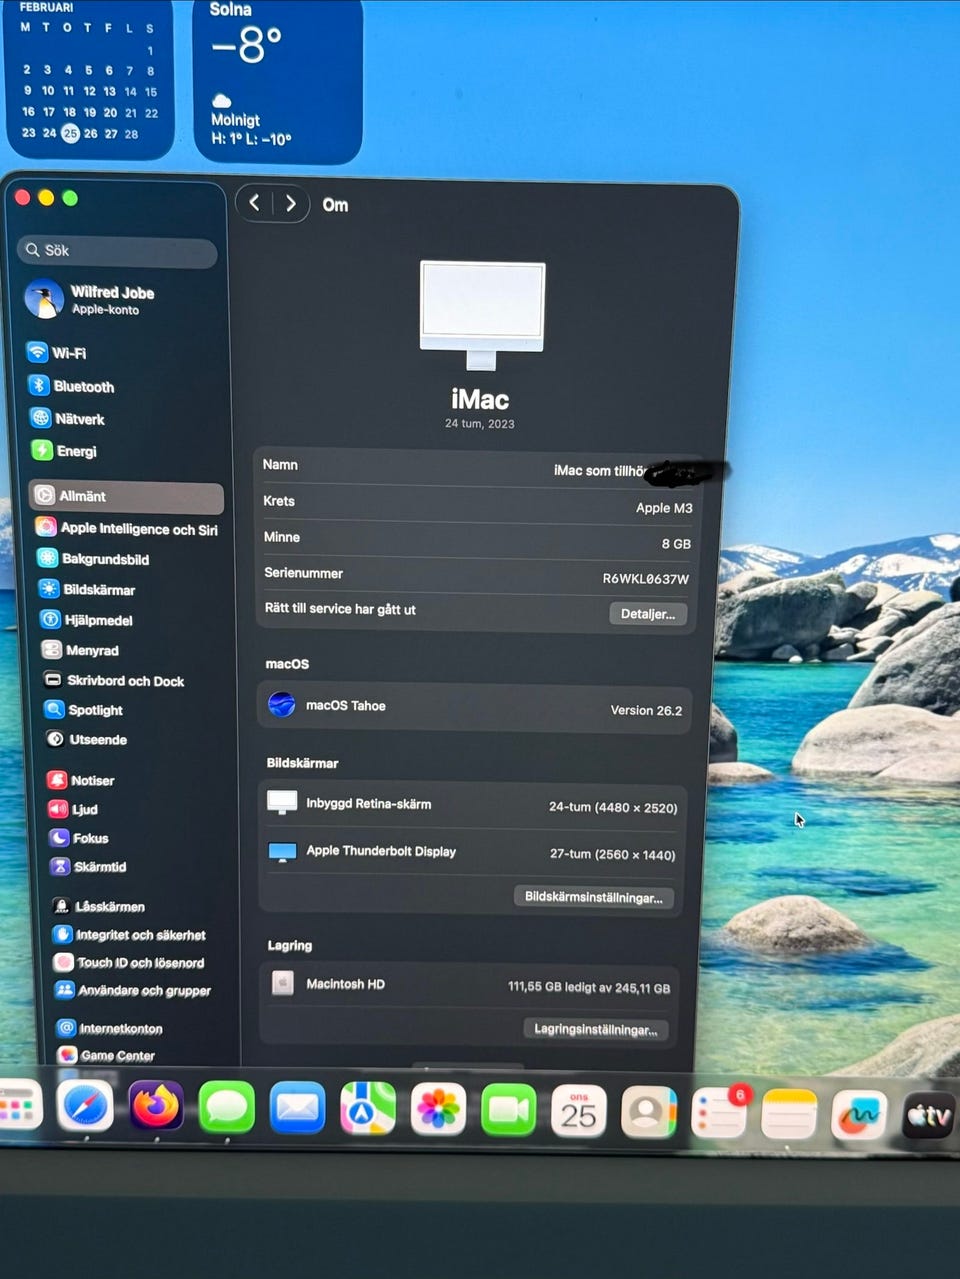The image size is (960, 1279).
Task: Click the Detaljer... button
Action: tap(648, 613)
